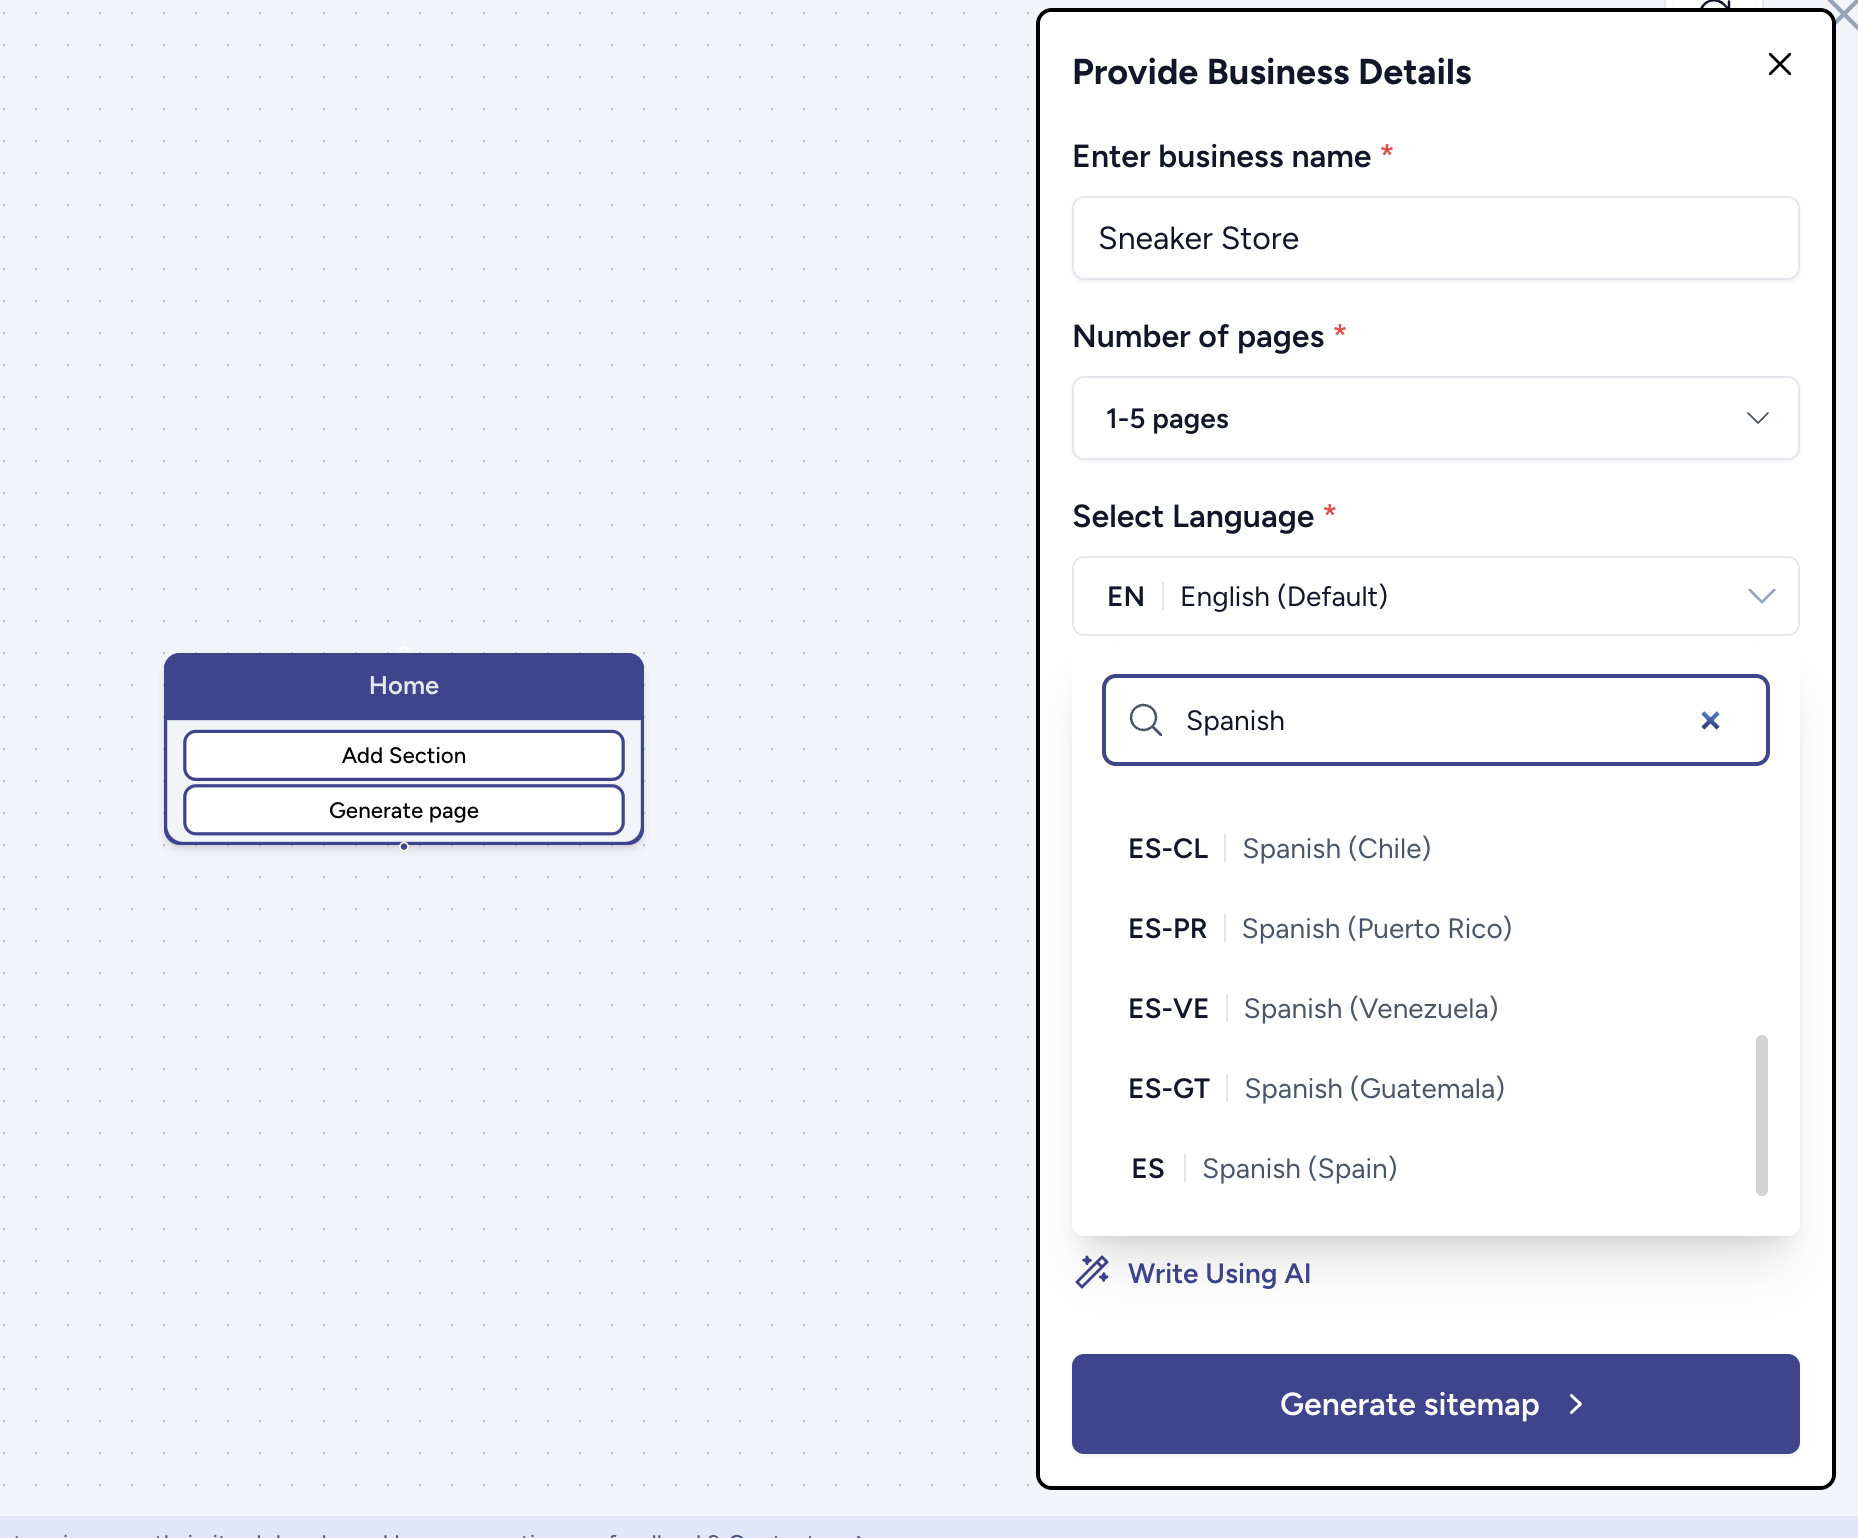
Task: Click the Write Using AI wand icon
Action: pos(1092,1272)
